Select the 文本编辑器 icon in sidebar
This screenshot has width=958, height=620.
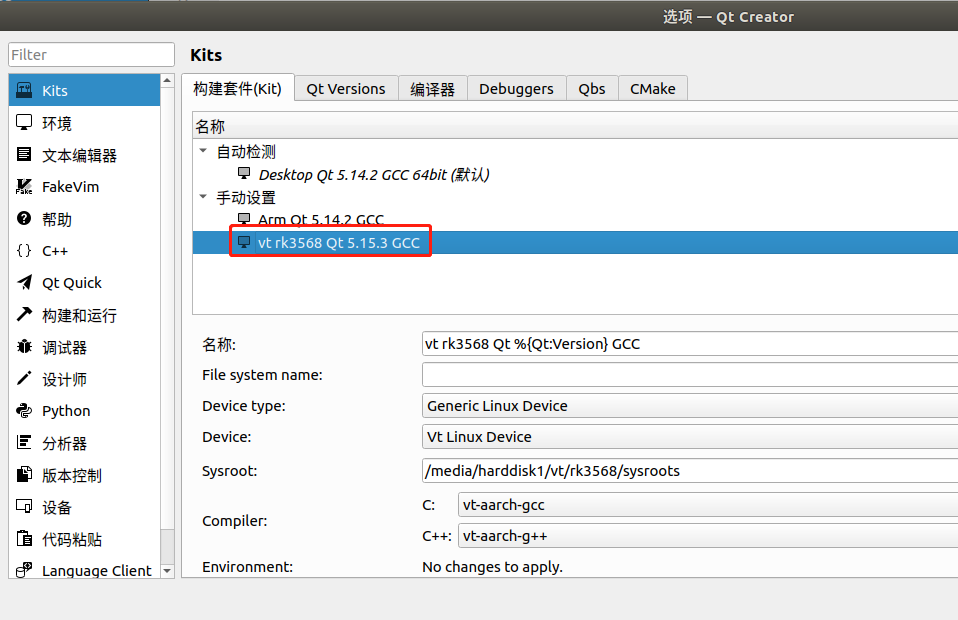click(x=25, y=155)
